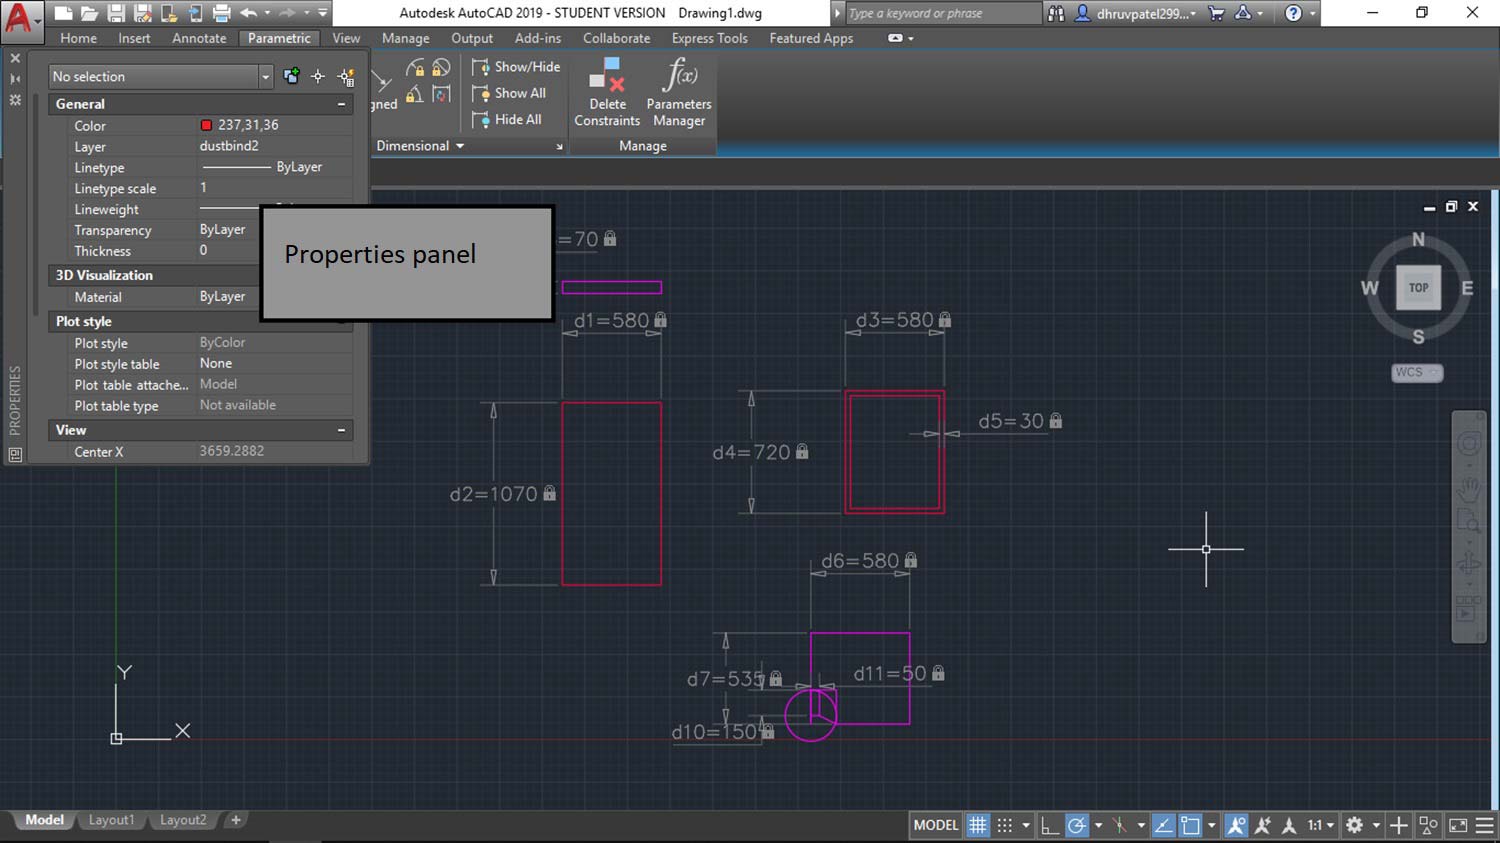Click the Select Objects crosshair icon
The width and height of the screenshot is (1500, 843).
tap(318, 77)
